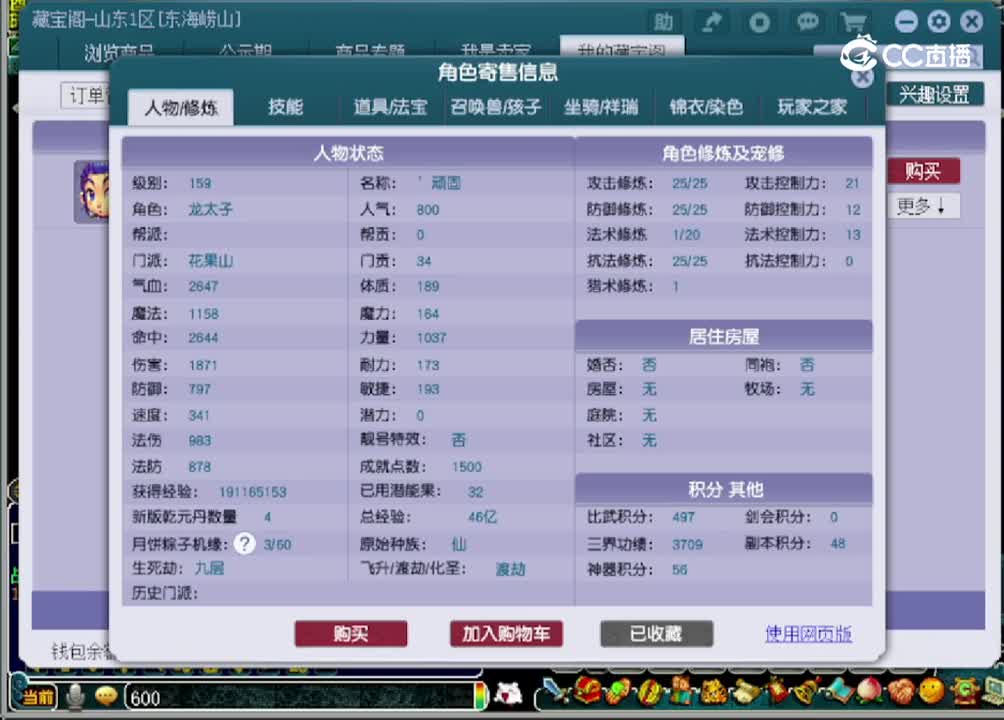Open 使用网页版 link

coord(807,634)
